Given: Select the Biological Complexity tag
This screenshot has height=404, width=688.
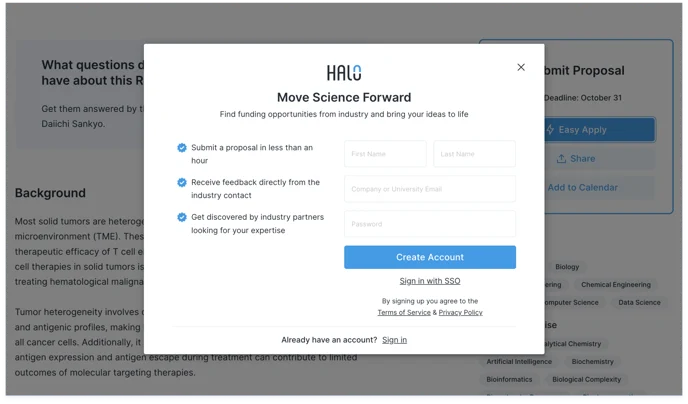Looking at the screenshot, I should [586, 379].
